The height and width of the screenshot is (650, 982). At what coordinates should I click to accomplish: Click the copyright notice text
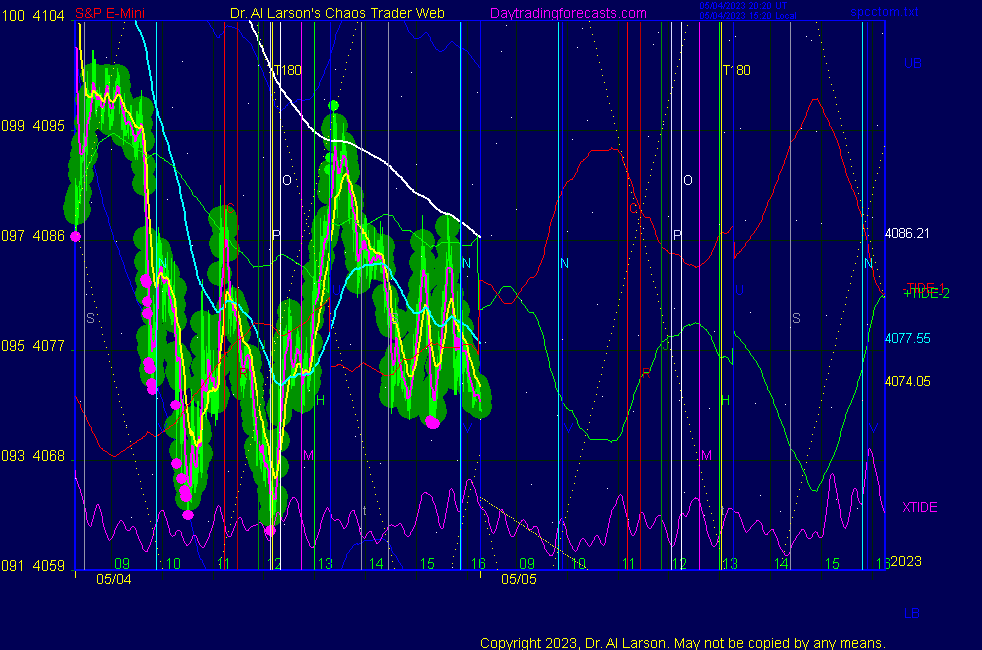point(683,643)
